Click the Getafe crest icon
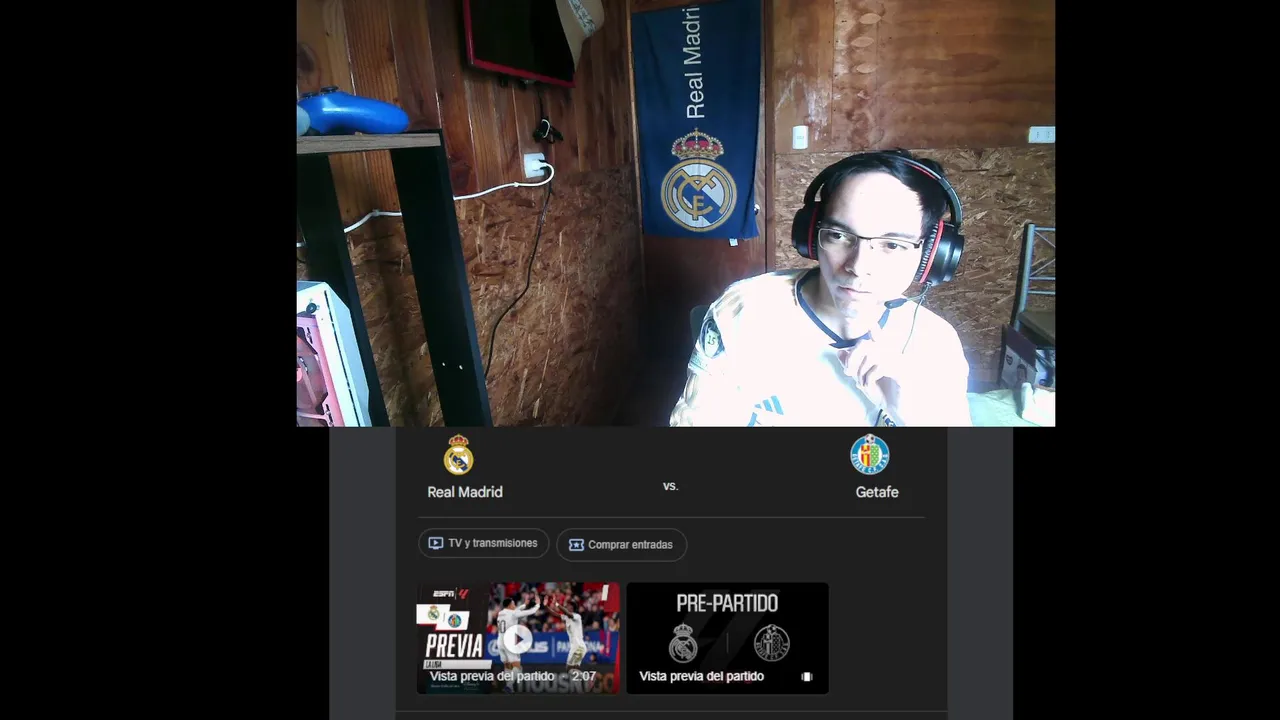The height and width of the screenshot is (720, 1280). pyautogui.click(x=869, y=455)
